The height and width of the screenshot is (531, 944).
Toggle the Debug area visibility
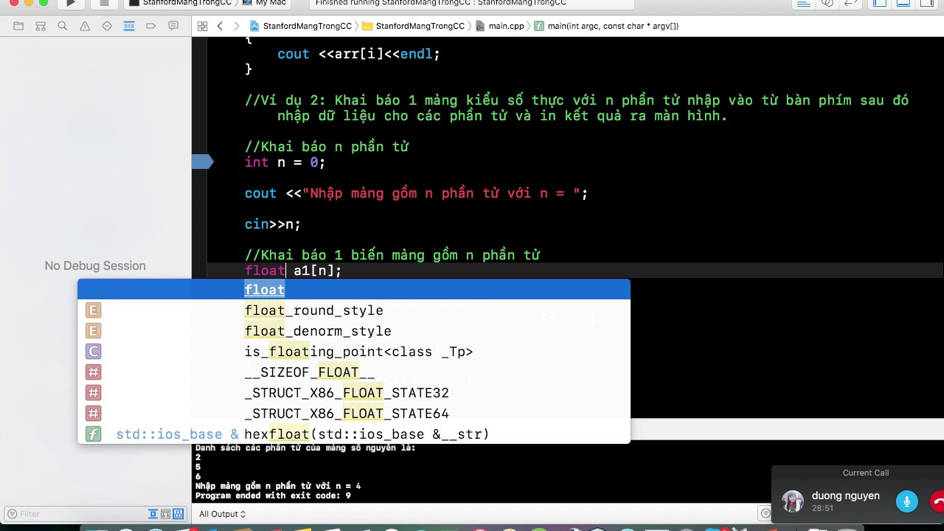[x=903, y=3]
